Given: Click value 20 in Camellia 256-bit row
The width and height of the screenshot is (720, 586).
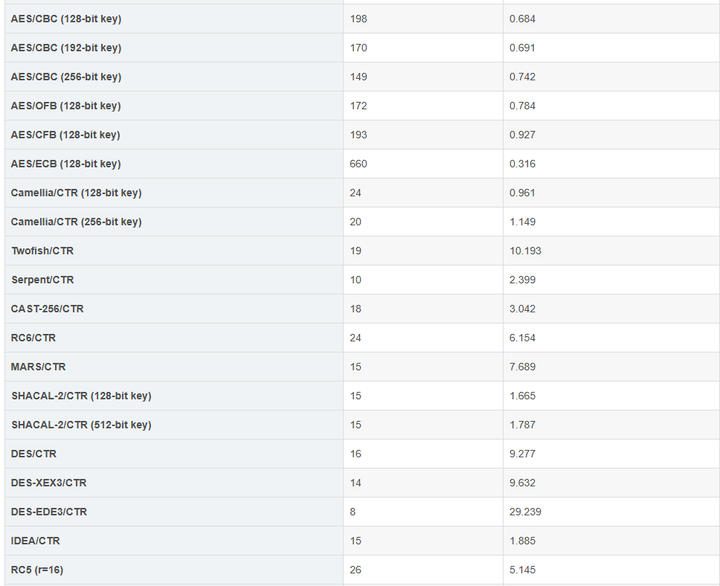Looking at the screenshot, I should click(x=355, y=221).
